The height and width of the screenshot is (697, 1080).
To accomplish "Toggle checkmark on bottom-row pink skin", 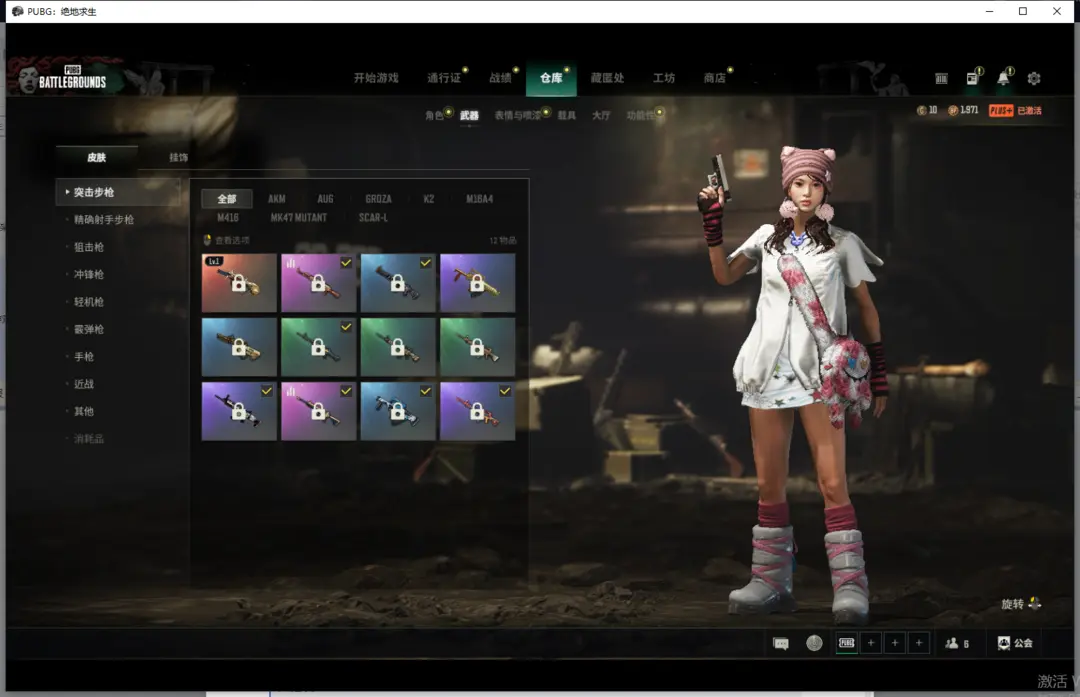I will [346, 391].
